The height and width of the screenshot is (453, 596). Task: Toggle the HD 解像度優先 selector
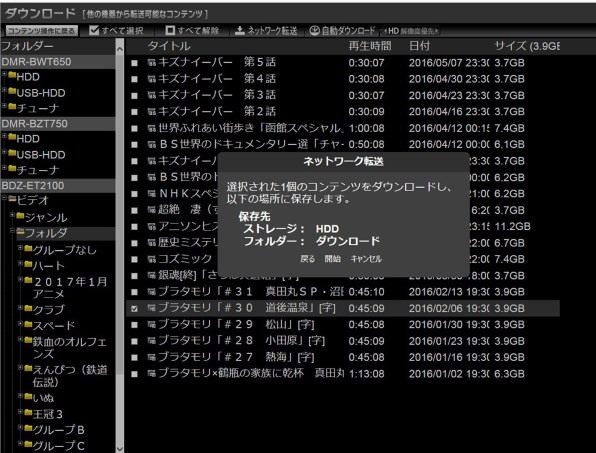point(411,31)
